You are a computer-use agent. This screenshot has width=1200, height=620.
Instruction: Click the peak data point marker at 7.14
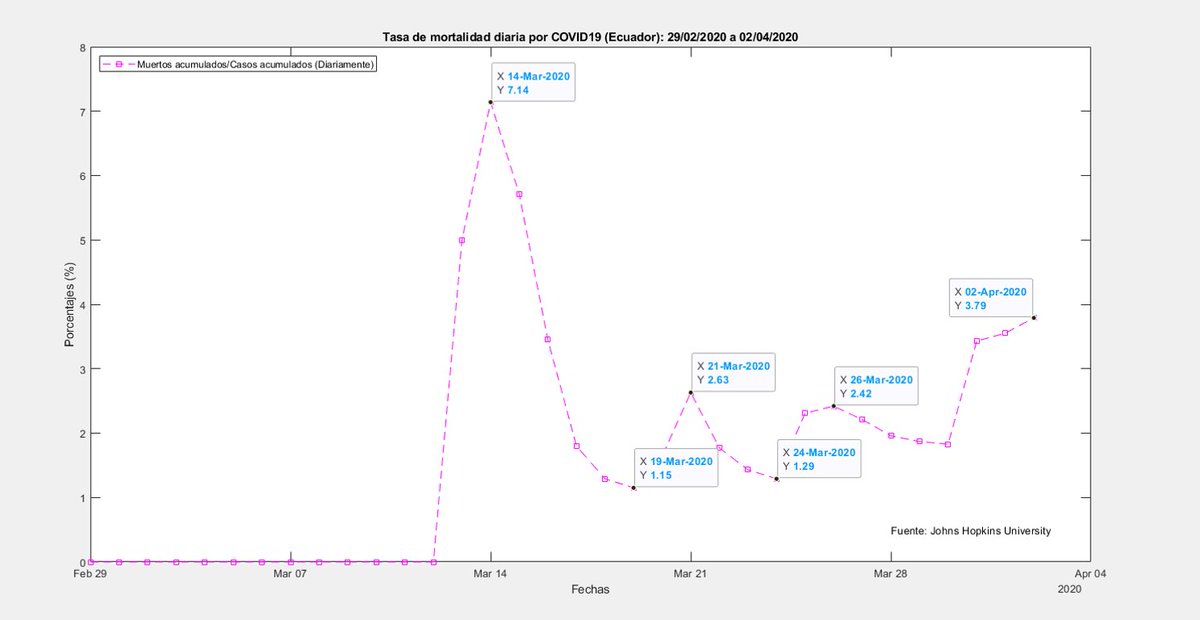click(490, 102)
